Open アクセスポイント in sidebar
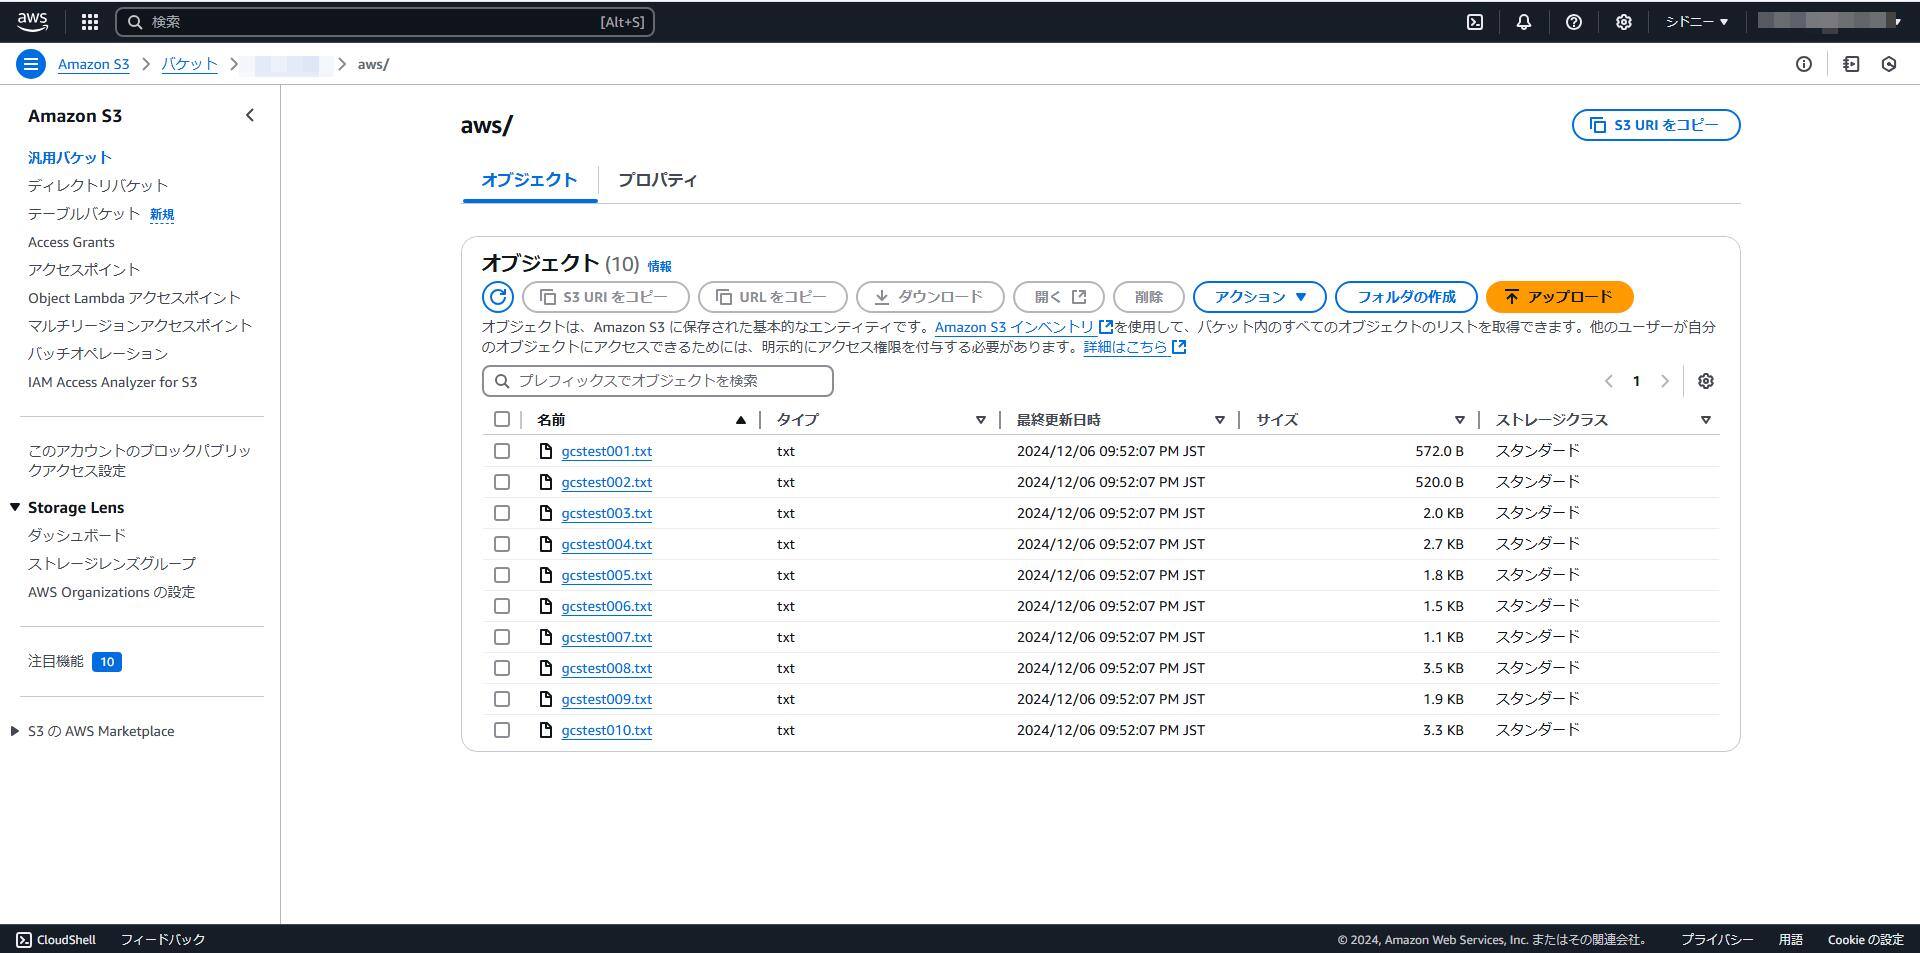1920x953 pixels. click(84, 269)
